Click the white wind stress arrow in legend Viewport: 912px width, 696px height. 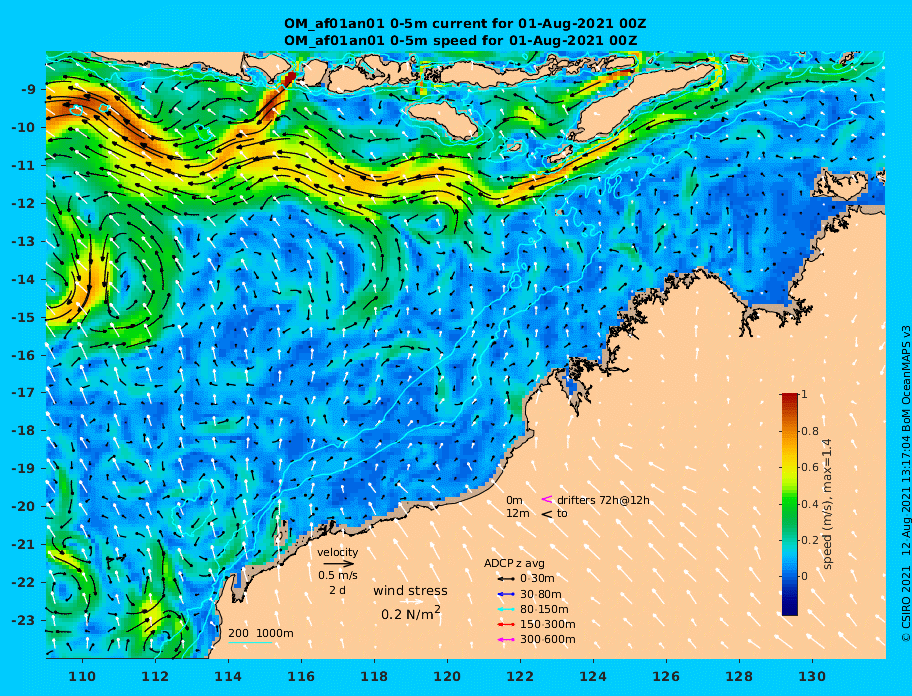(411, 601)
